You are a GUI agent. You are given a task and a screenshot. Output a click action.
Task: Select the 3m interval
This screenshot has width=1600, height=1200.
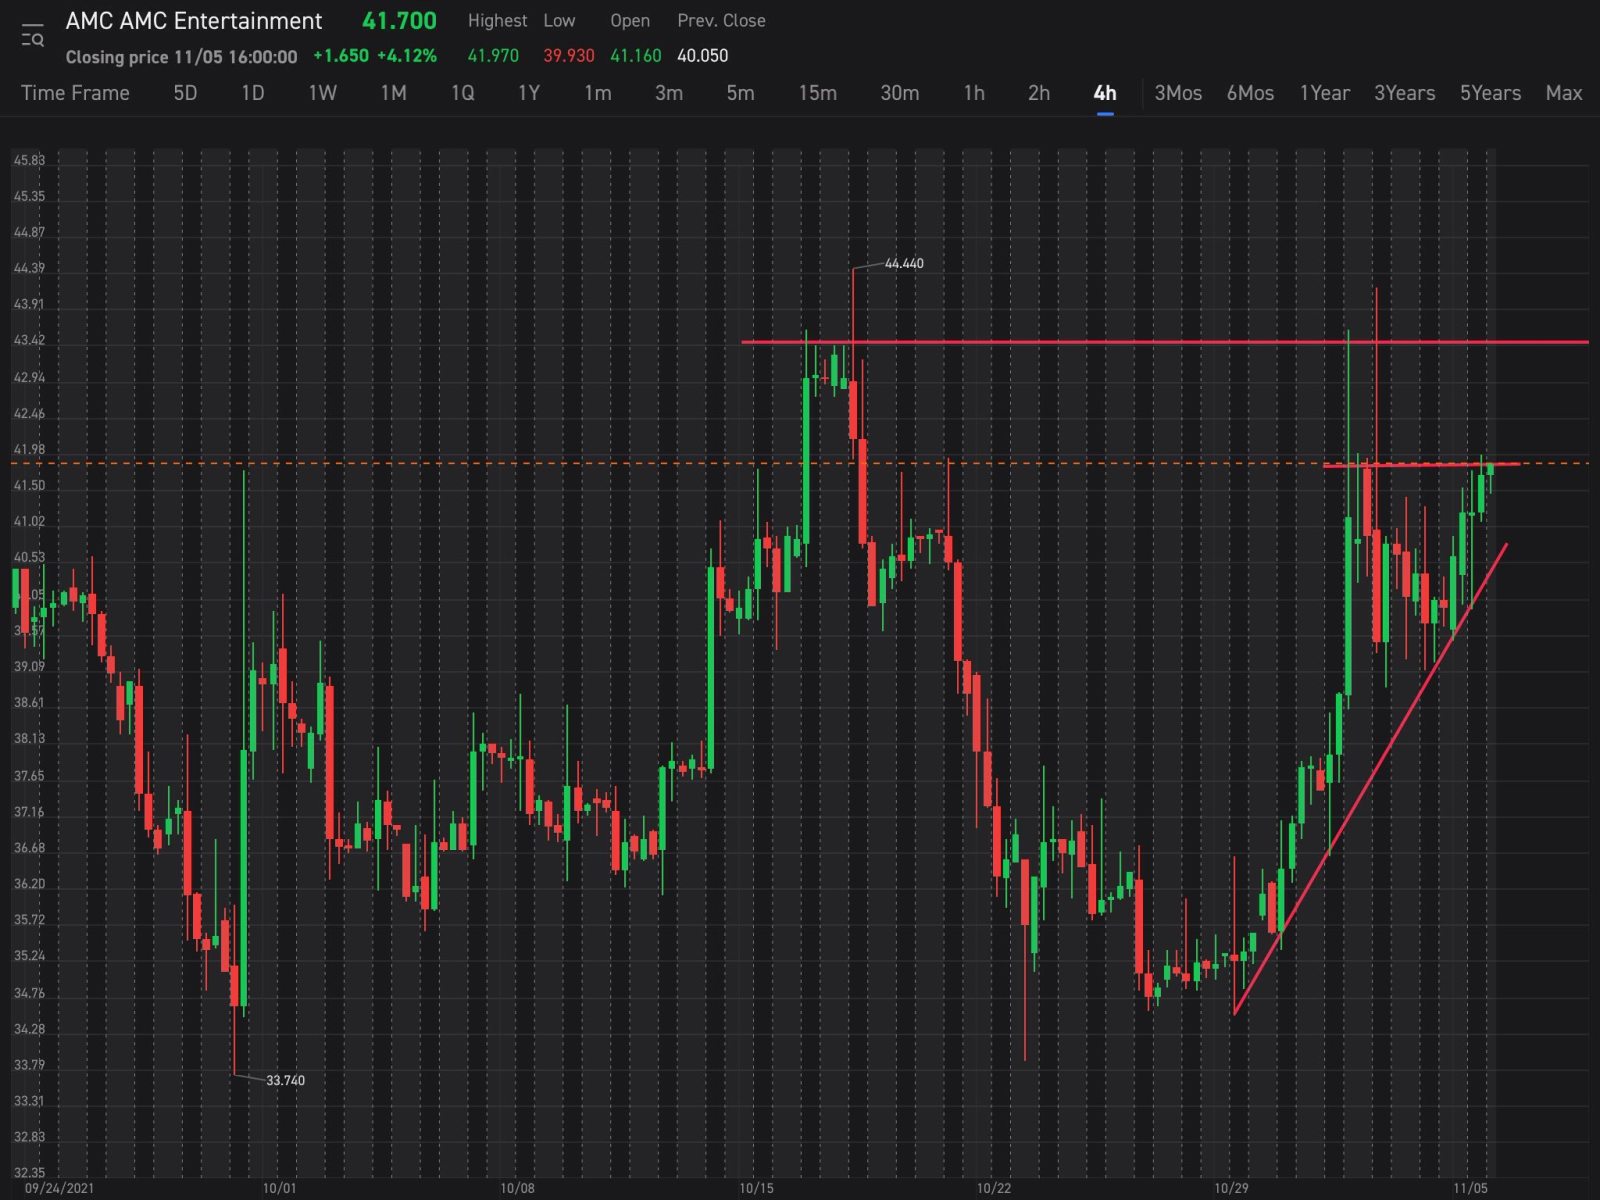(x=669, y=93)
